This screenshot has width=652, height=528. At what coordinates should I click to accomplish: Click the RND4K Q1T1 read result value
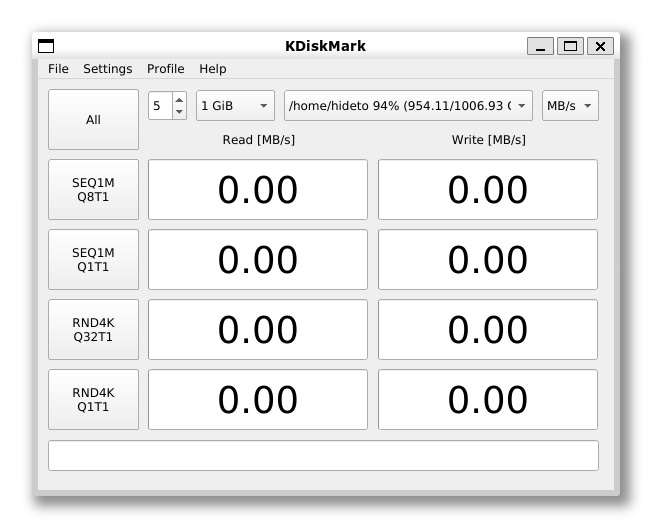click(x=258, y=400)
